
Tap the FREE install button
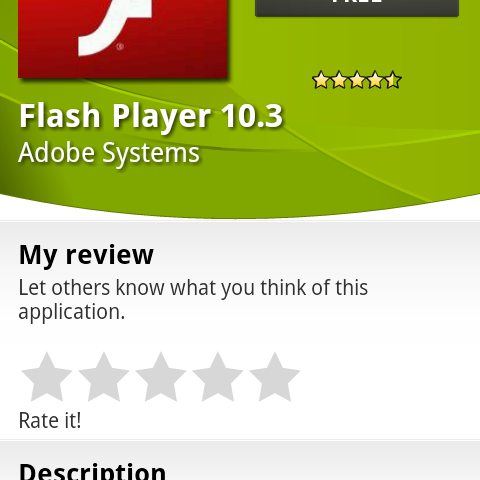[x=357, y=7]
